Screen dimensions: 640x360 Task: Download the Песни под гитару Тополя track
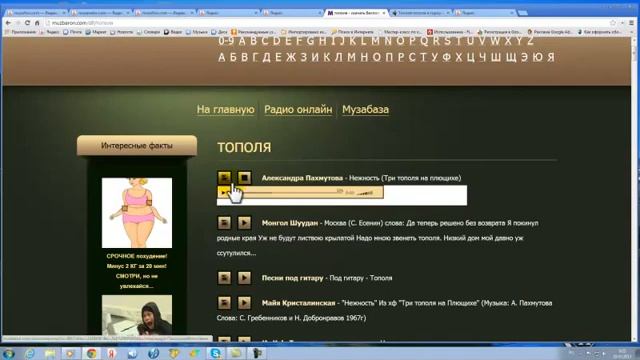click(224, 278)
